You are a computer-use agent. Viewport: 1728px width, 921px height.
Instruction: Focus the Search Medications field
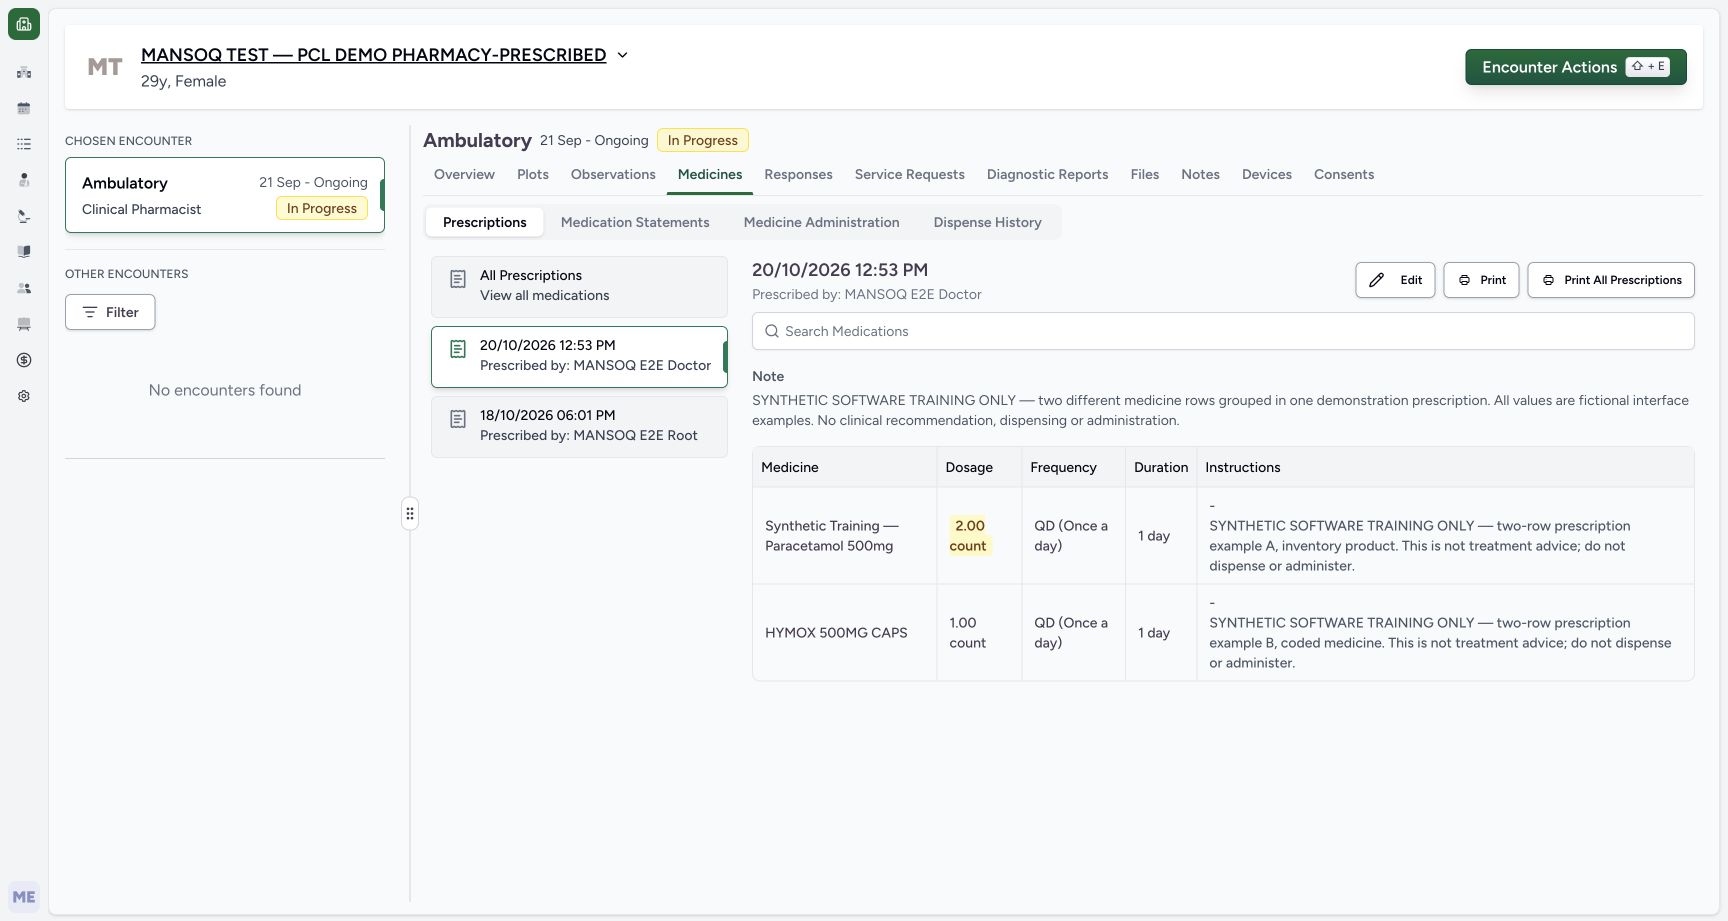[x=1223, y=331]
